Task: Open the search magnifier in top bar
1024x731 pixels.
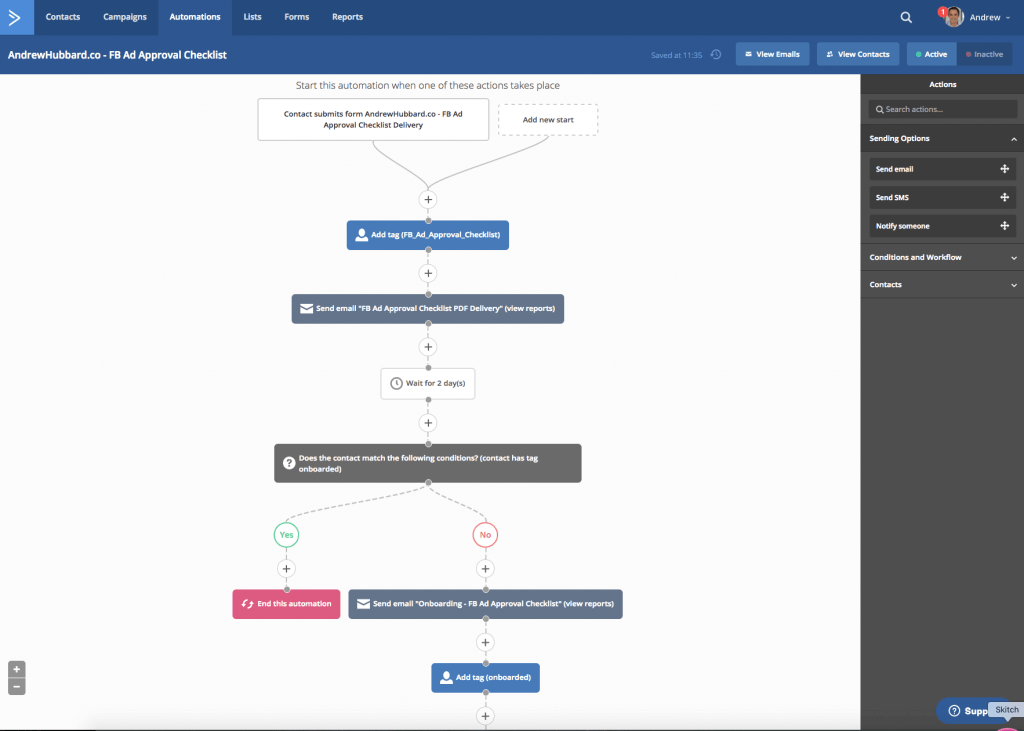Action: tap(905, 17)
